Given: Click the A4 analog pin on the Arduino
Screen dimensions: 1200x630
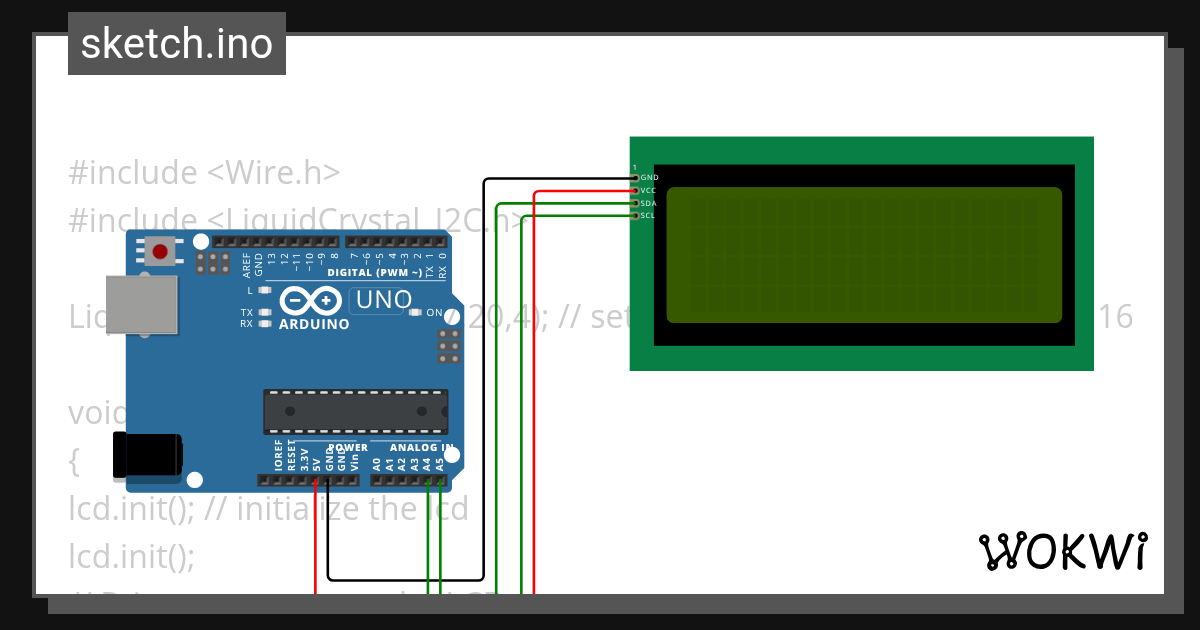Looking at the screenshot, I should [428, 480].
